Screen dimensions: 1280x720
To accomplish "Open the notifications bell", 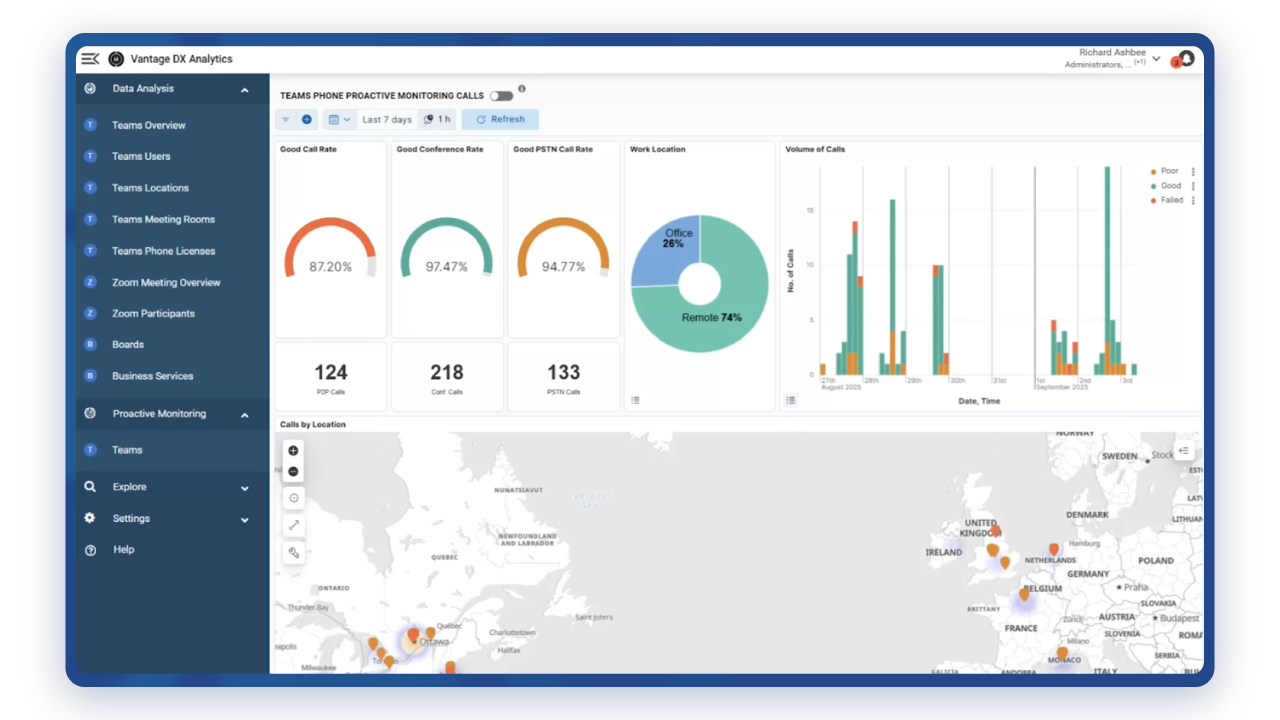I will coord(1186,59).
